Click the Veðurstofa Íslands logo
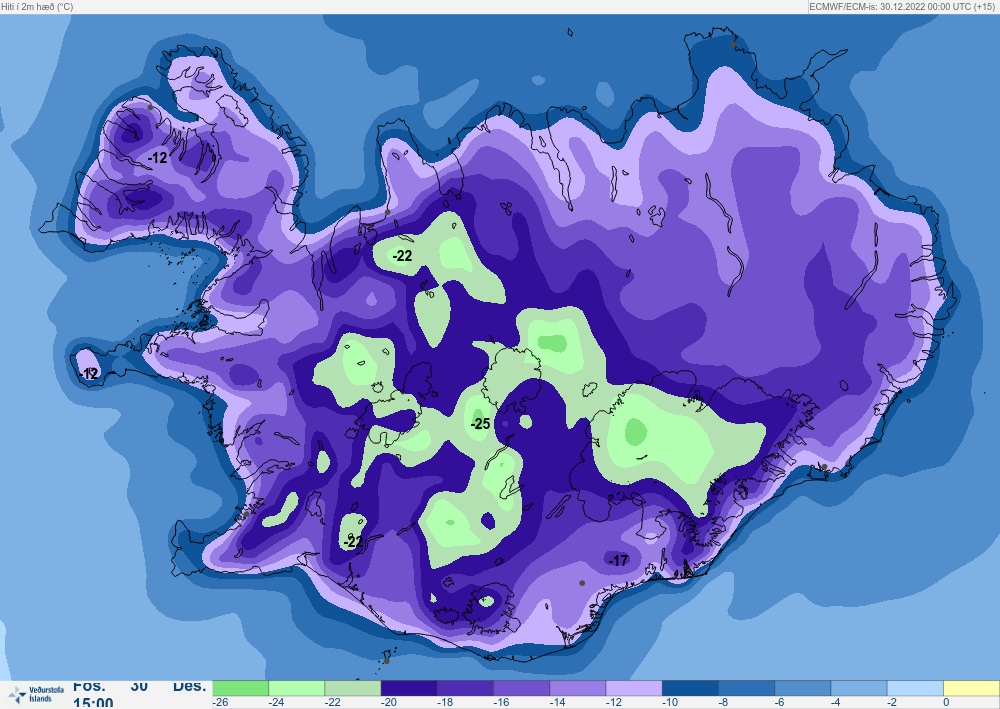Image resolution: width=1000 pixels, height=709 pixels. [x=36, y=694]
